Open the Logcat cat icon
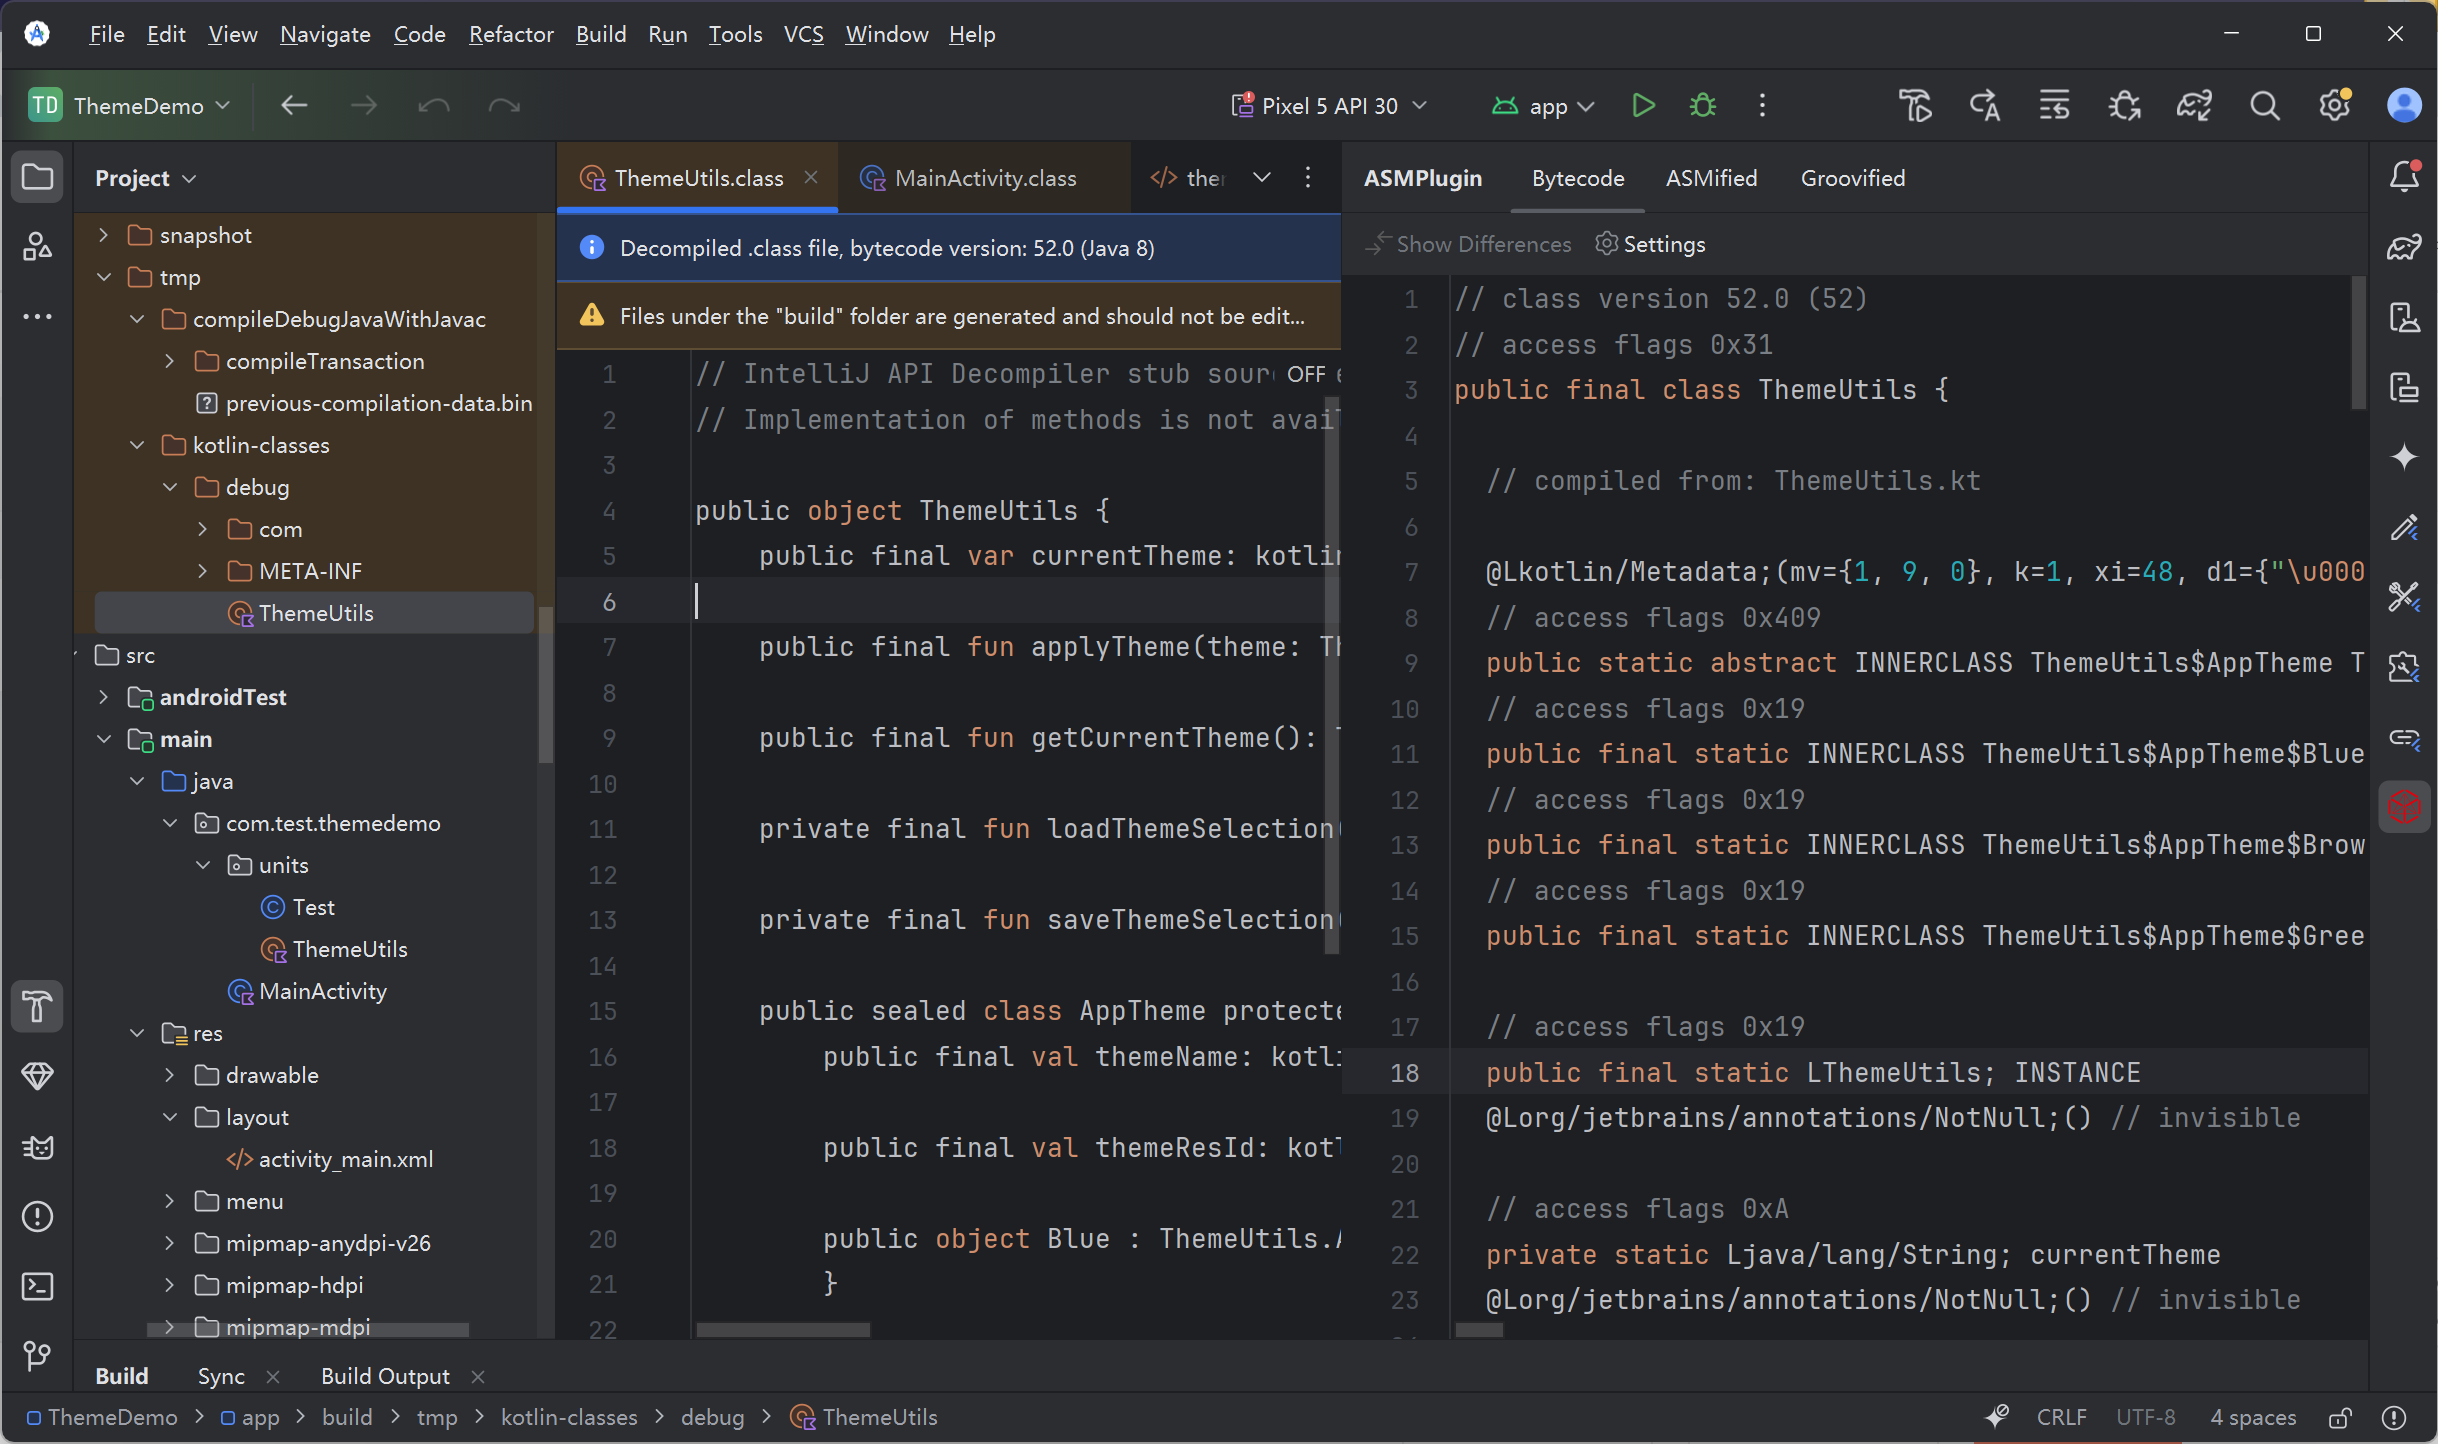 pos(37,1147)
